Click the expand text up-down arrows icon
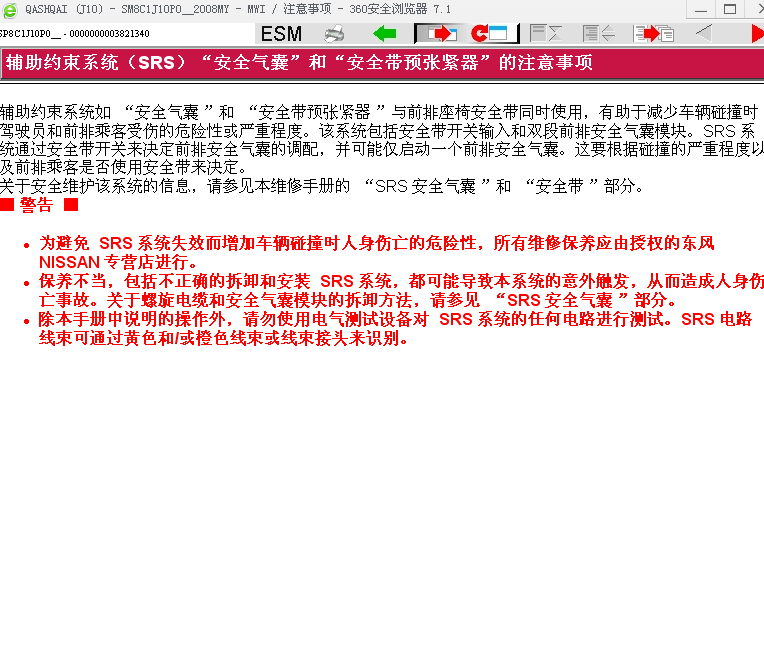 (x=599, y=34)
